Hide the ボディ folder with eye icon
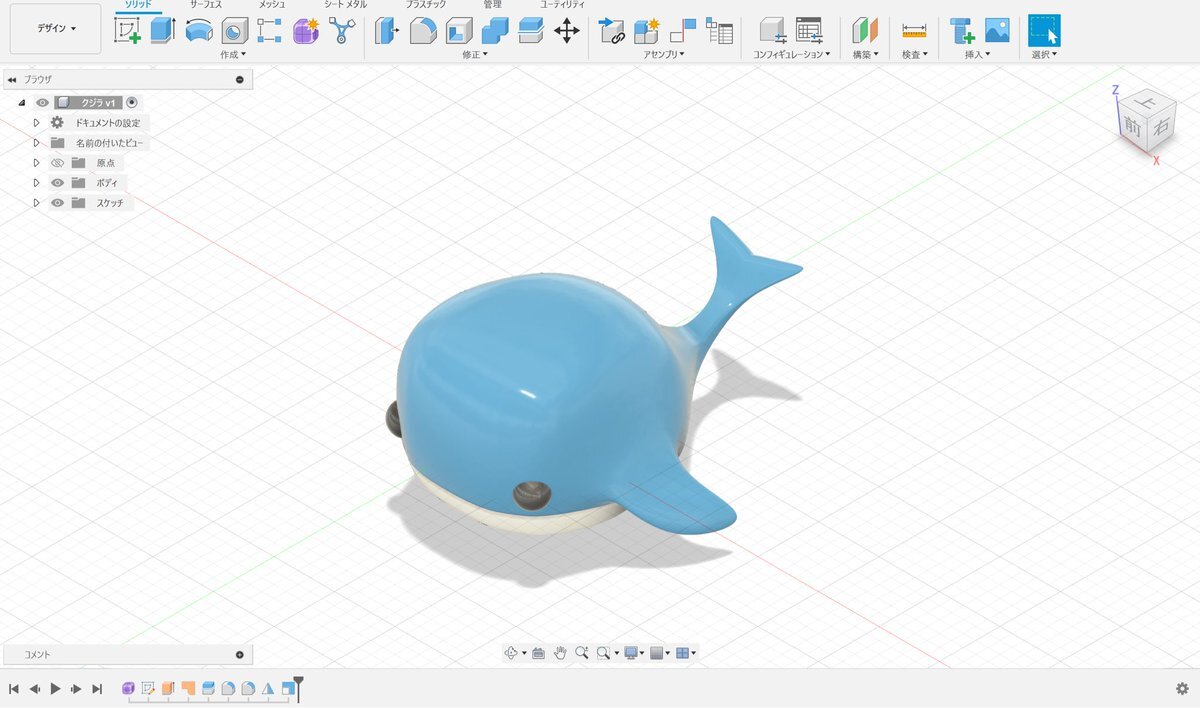 point(57,183)
